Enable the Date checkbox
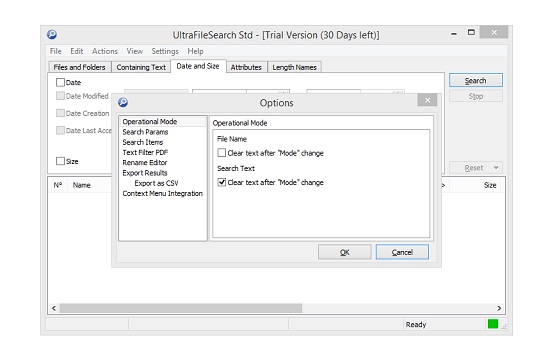This screenshot has height=363, width=550. click(60, 82)
